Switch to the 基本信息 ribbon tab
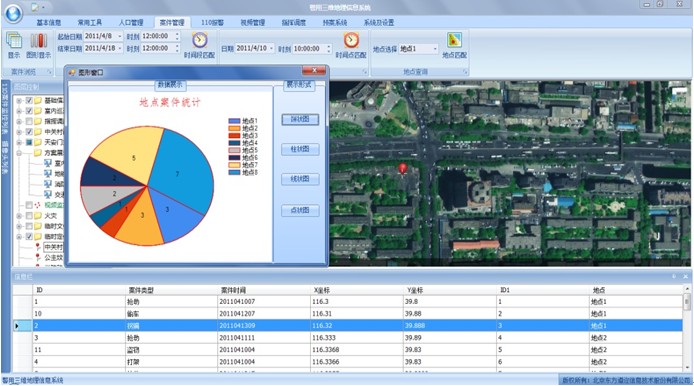 click(49, 23)
